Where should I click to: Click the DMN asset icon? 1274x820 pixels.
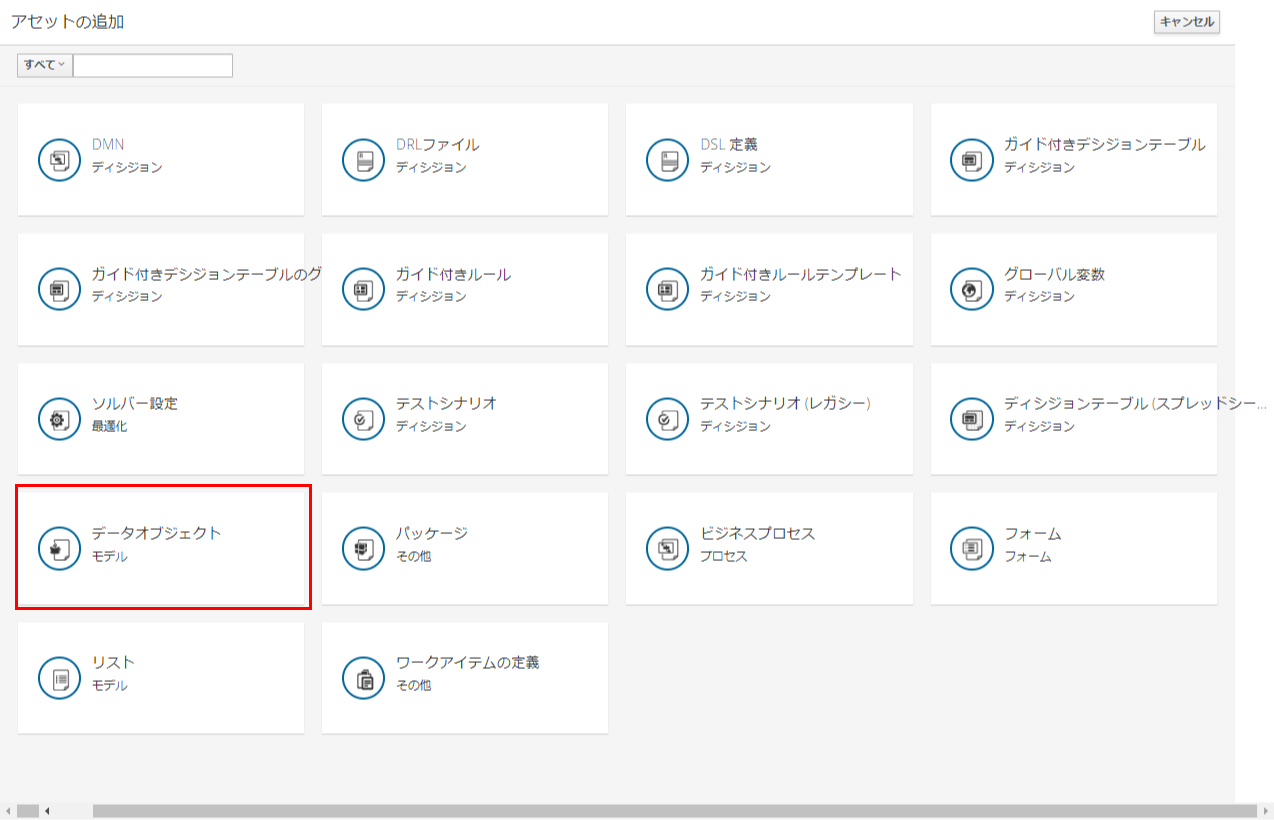59,160
